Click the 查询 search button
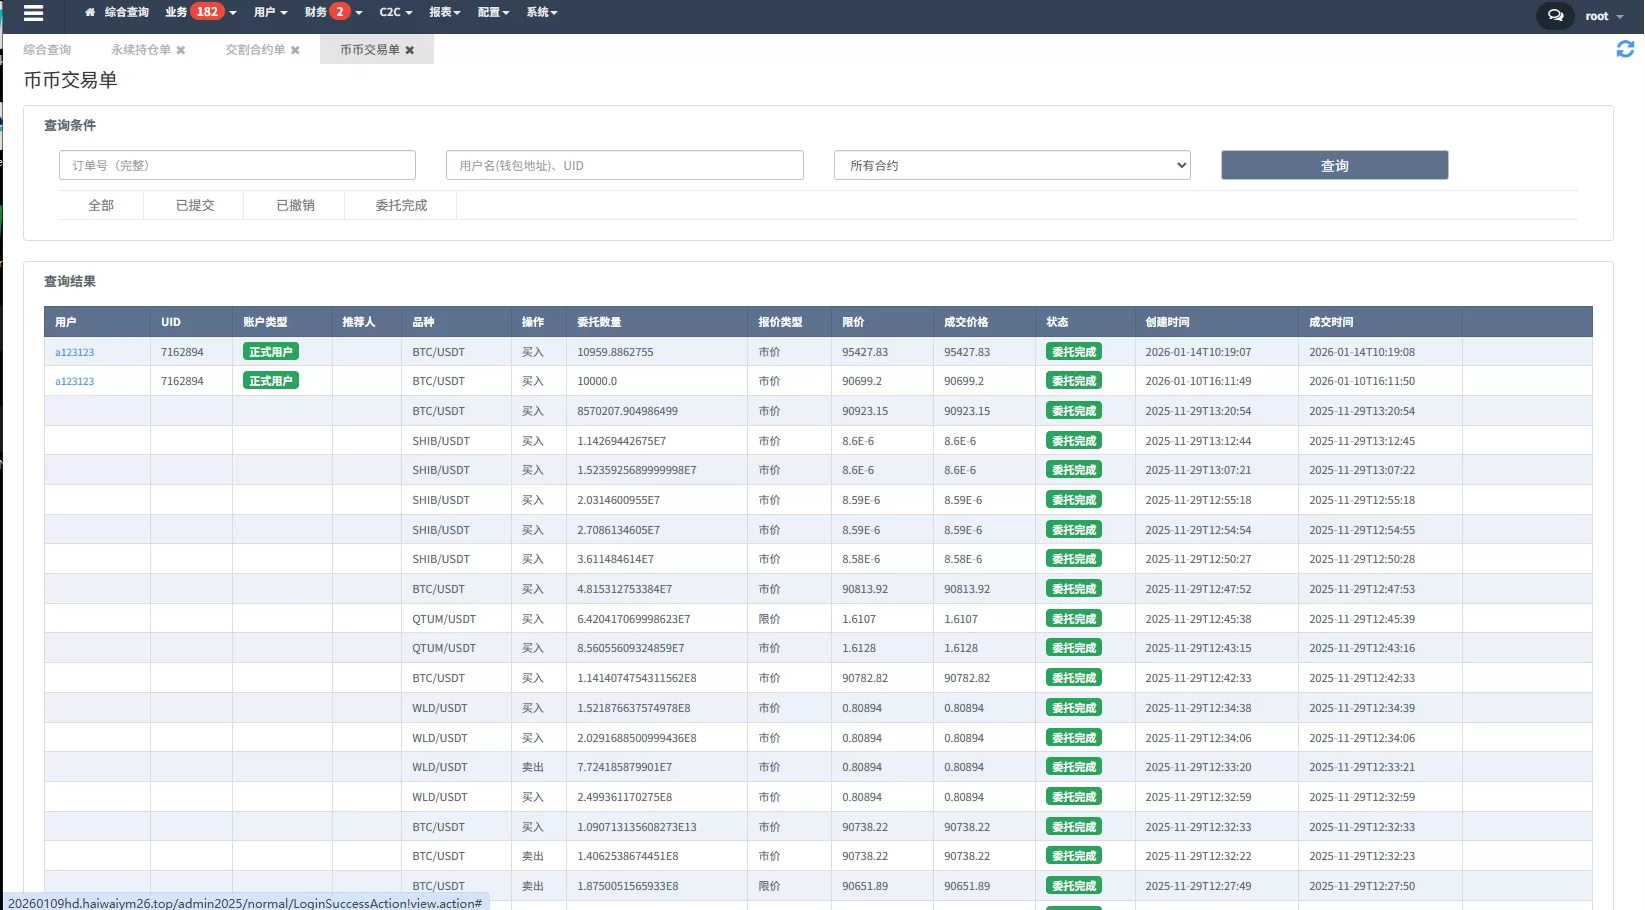This screenshot has width=1645, height=910. point(1334,166)
